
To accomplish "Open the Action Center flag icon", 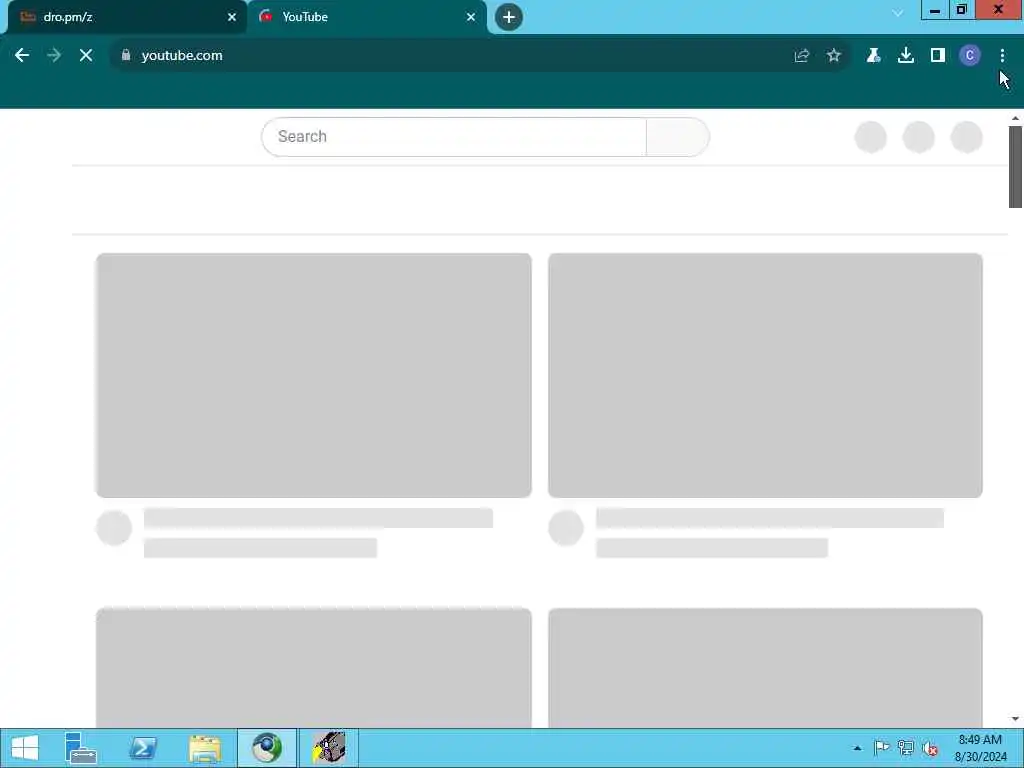I will pos(882,748).
